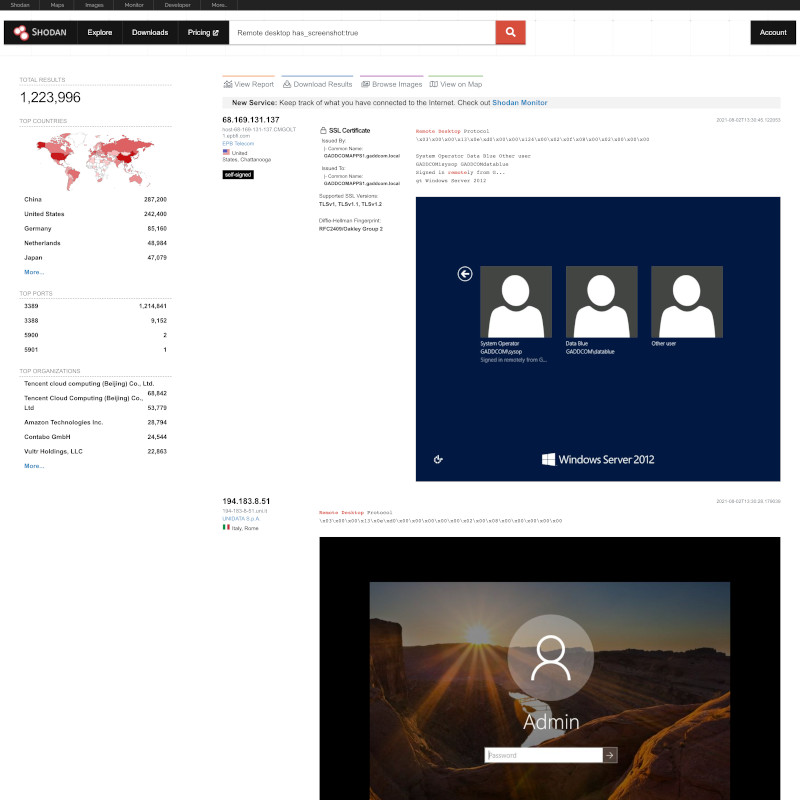Image resolution: width=800 pixels, height=800 pixels.
Task: Click the United States flag icon
Action: pyautogui.click(x=226, y=152)
